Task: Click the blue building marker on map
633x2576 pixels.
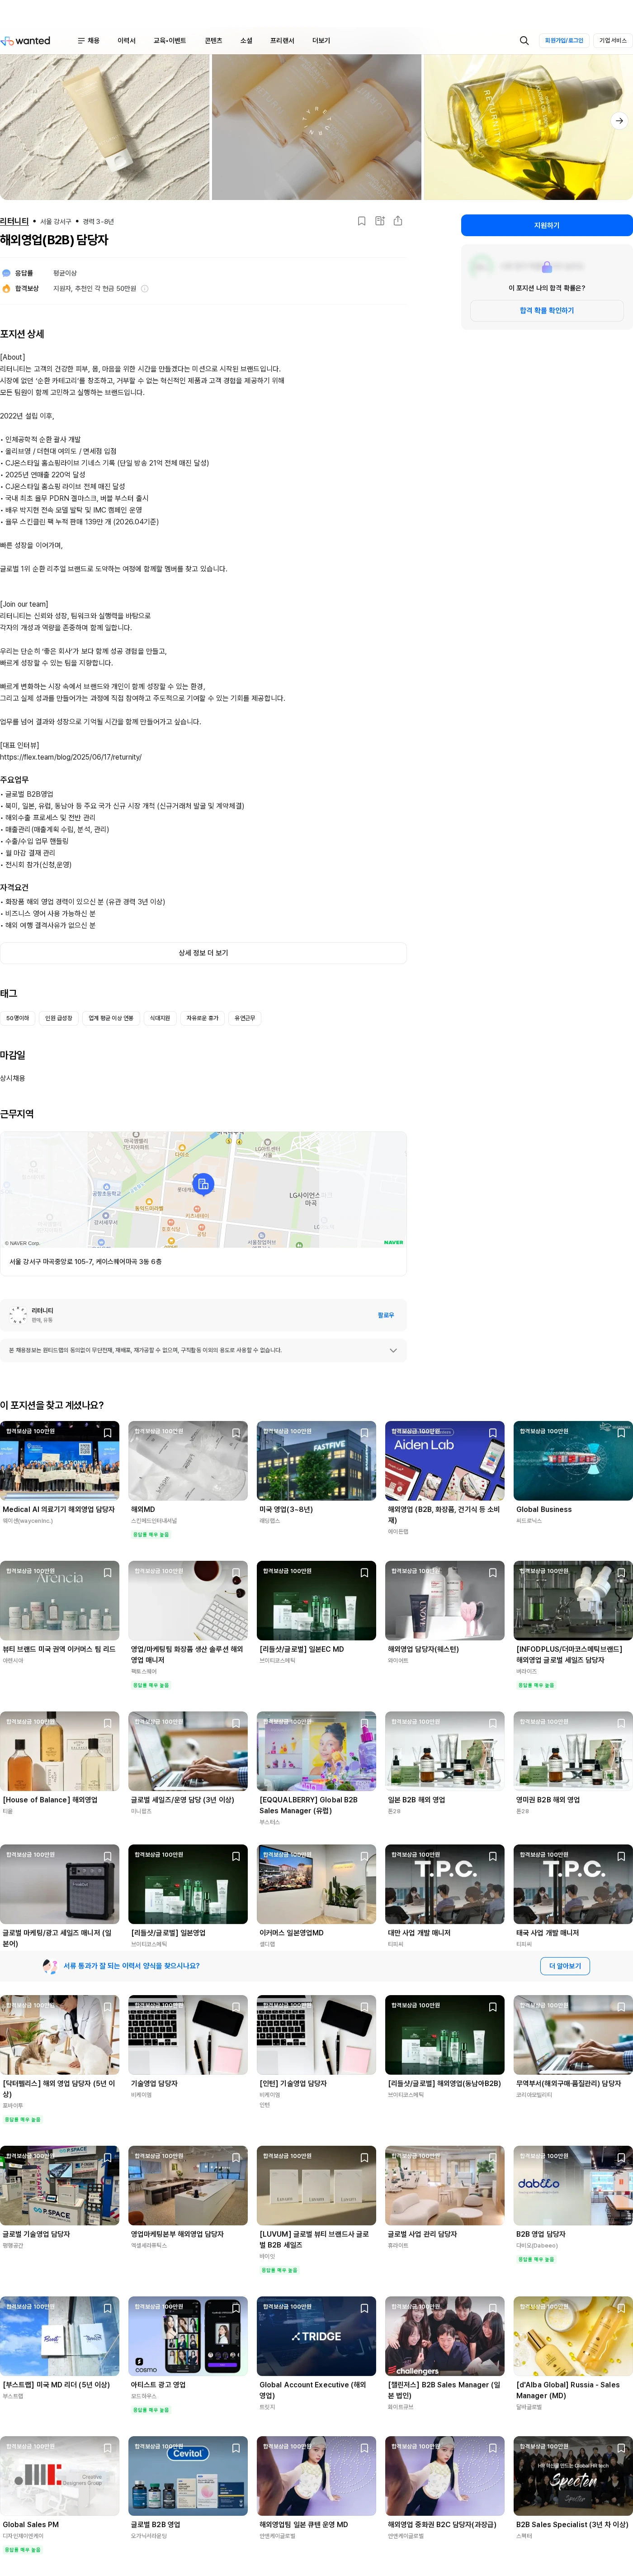Action: 203,1185
